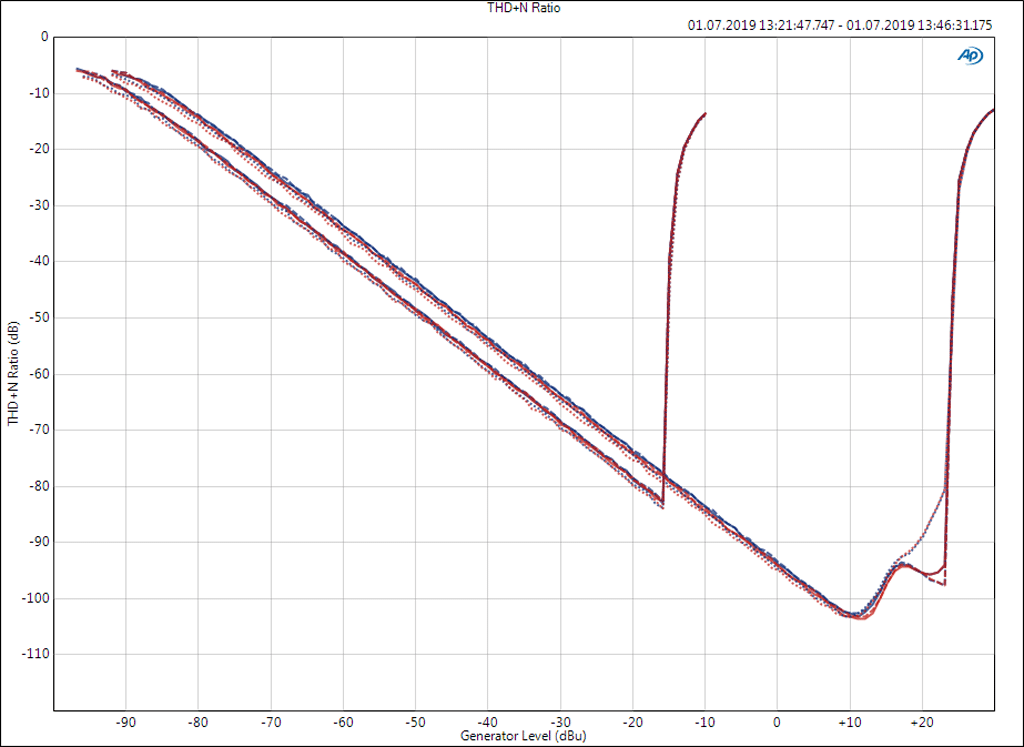
Task: Click the -50 tick on the horizontal axis
Action: click(415, 721)
